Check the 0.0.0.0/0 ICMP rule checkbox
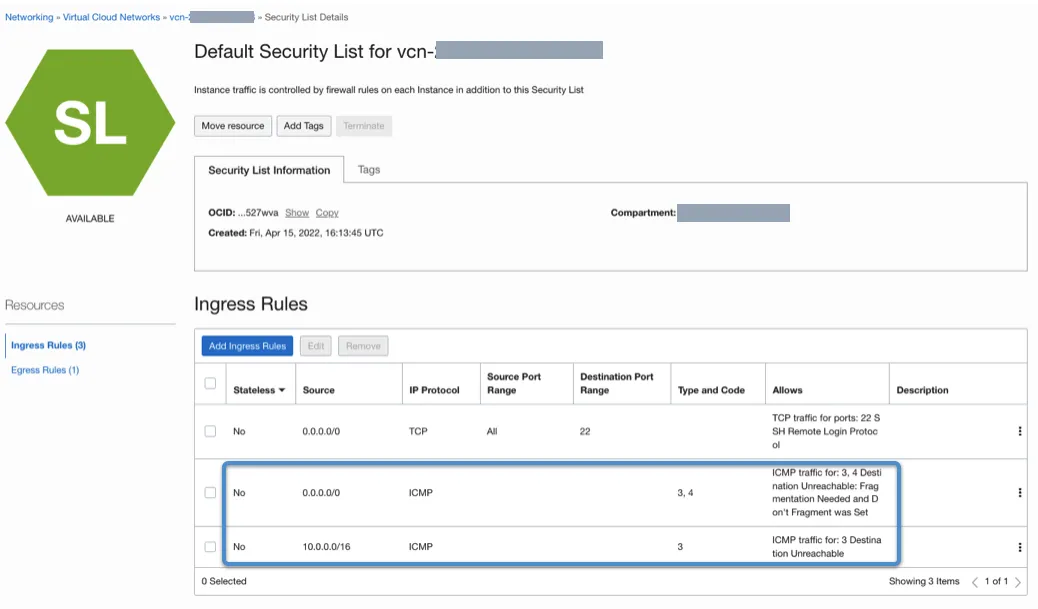Image resolution: width=1038 pixels, height=609 pixels. point(210,492)
